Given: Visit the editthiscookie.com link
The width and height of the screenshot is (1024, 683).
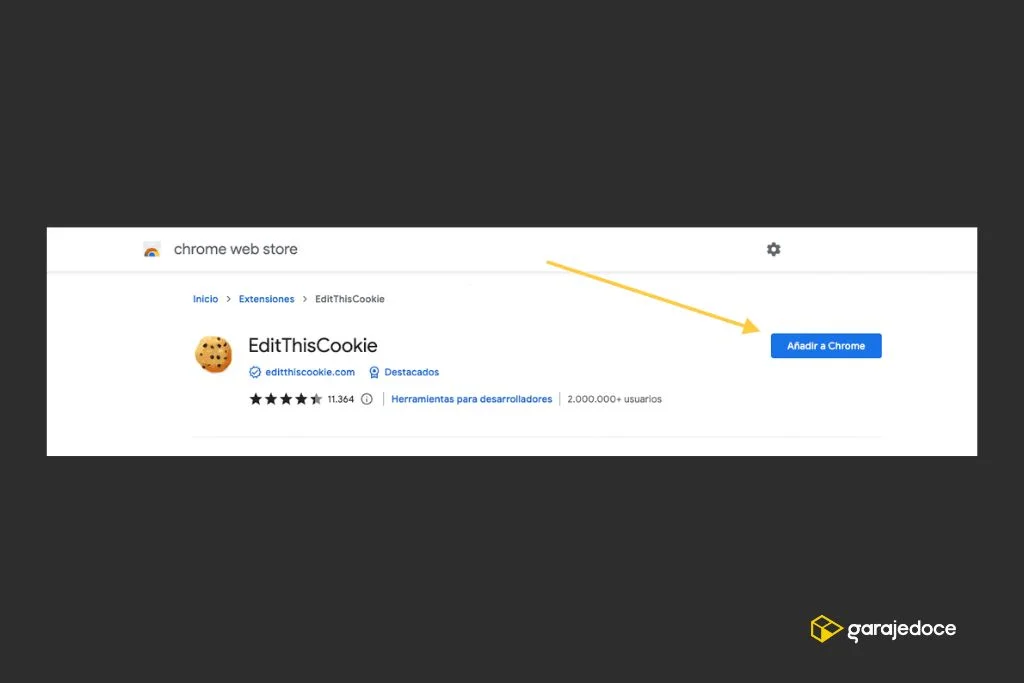Looking at the screenshot, I should 310,372.
